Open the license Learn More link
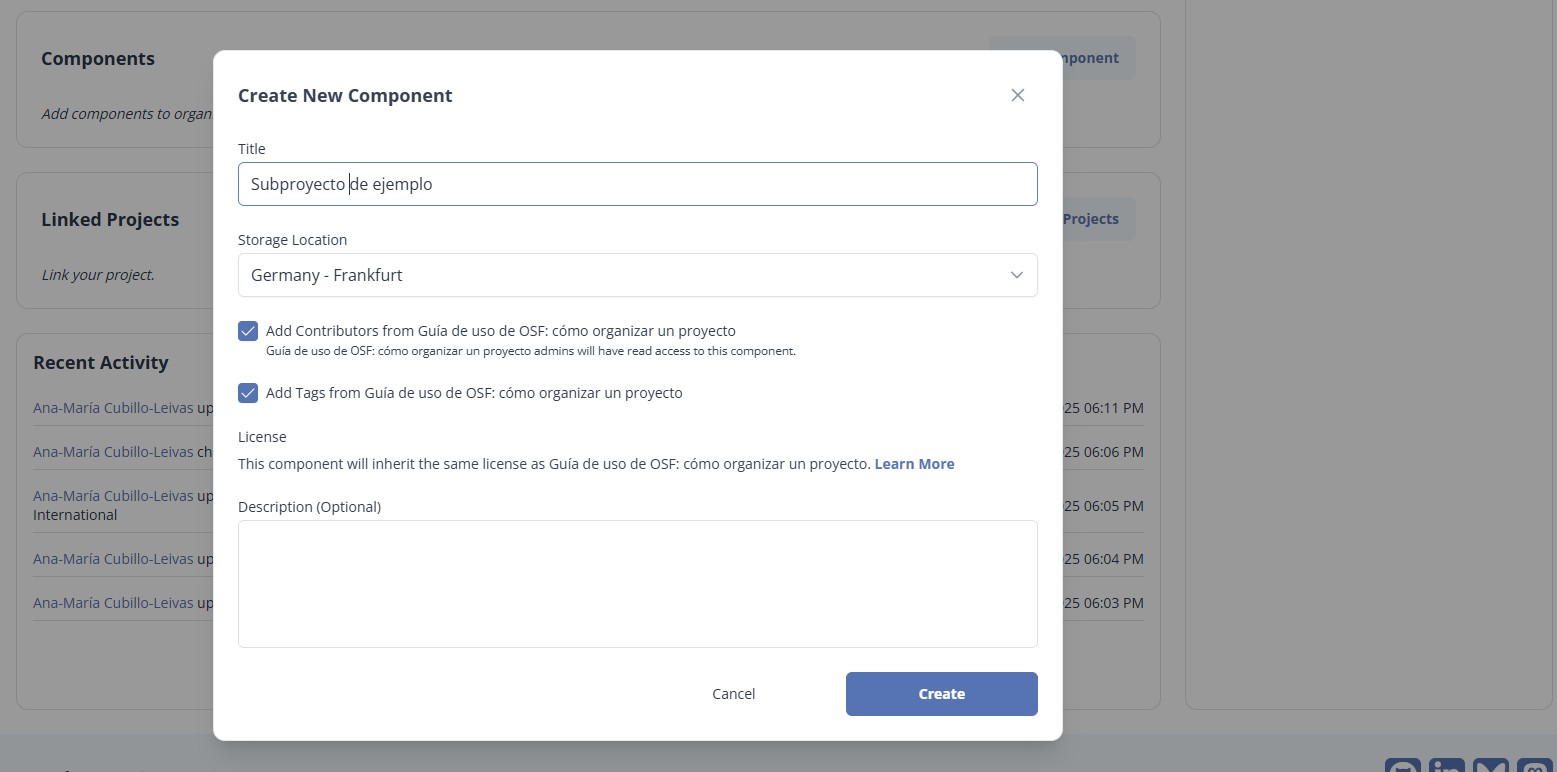This screenshot has width=1557, height=772. click(x=914, y=464)
